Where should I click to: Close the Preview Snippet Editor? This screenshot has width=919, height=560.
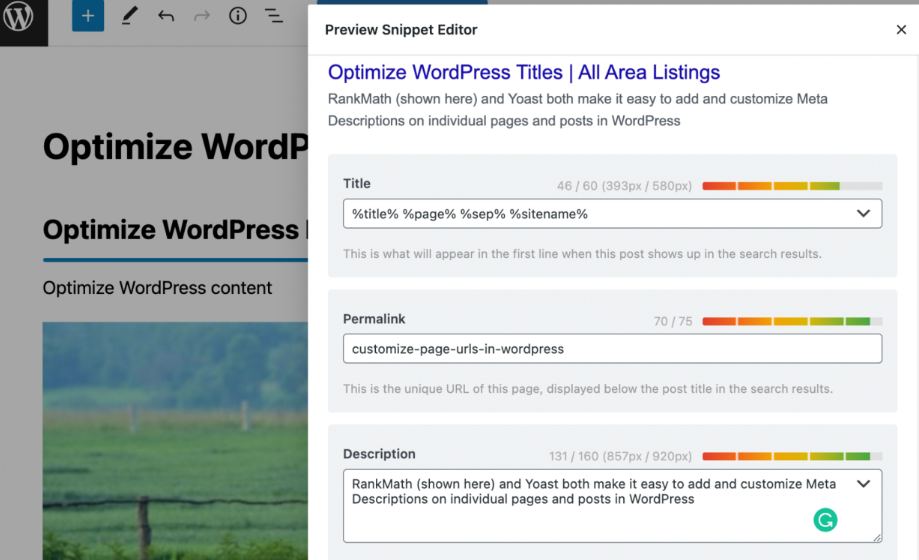(901, 29)
